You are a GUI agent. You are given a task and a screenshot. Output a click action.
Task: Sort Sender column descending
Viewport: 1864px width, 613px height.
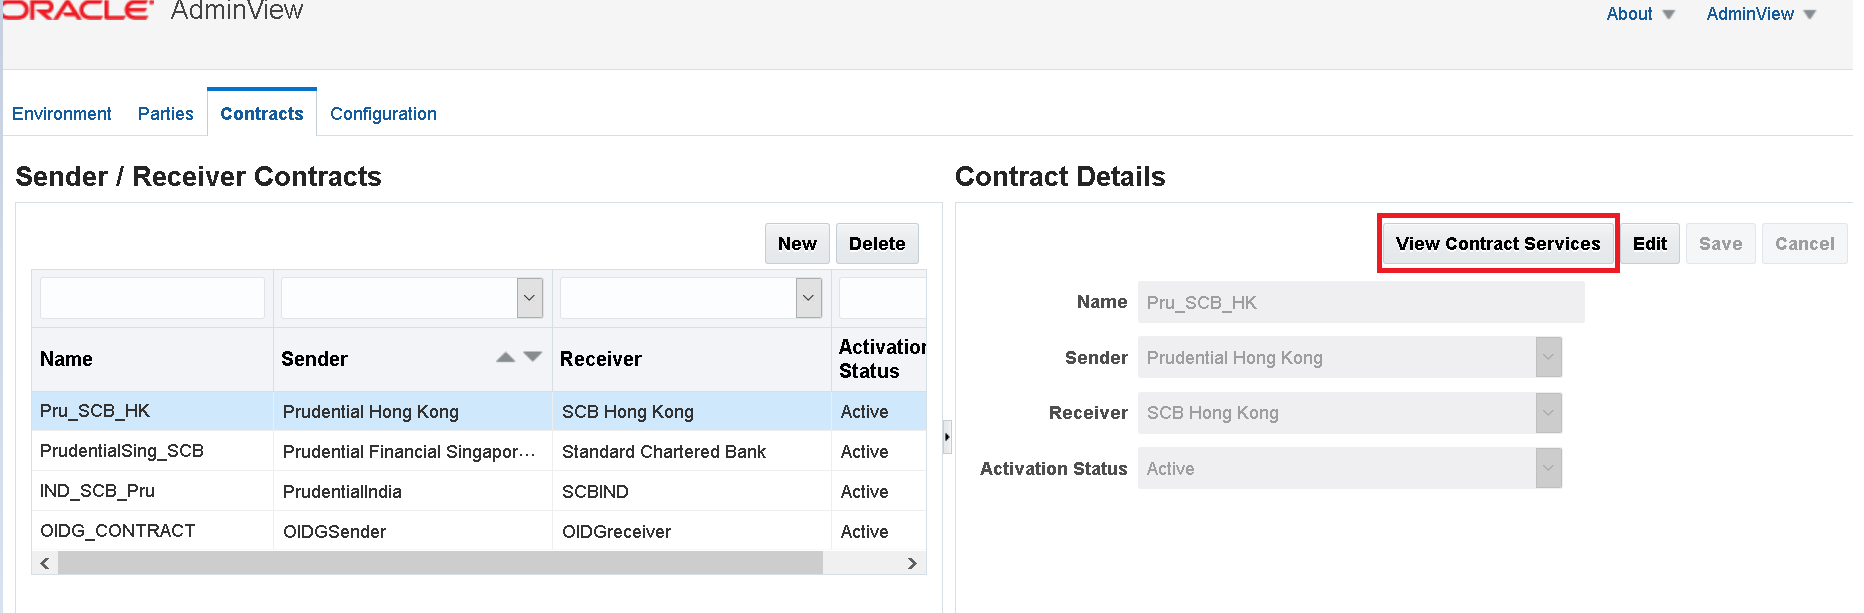click(533, 356)
